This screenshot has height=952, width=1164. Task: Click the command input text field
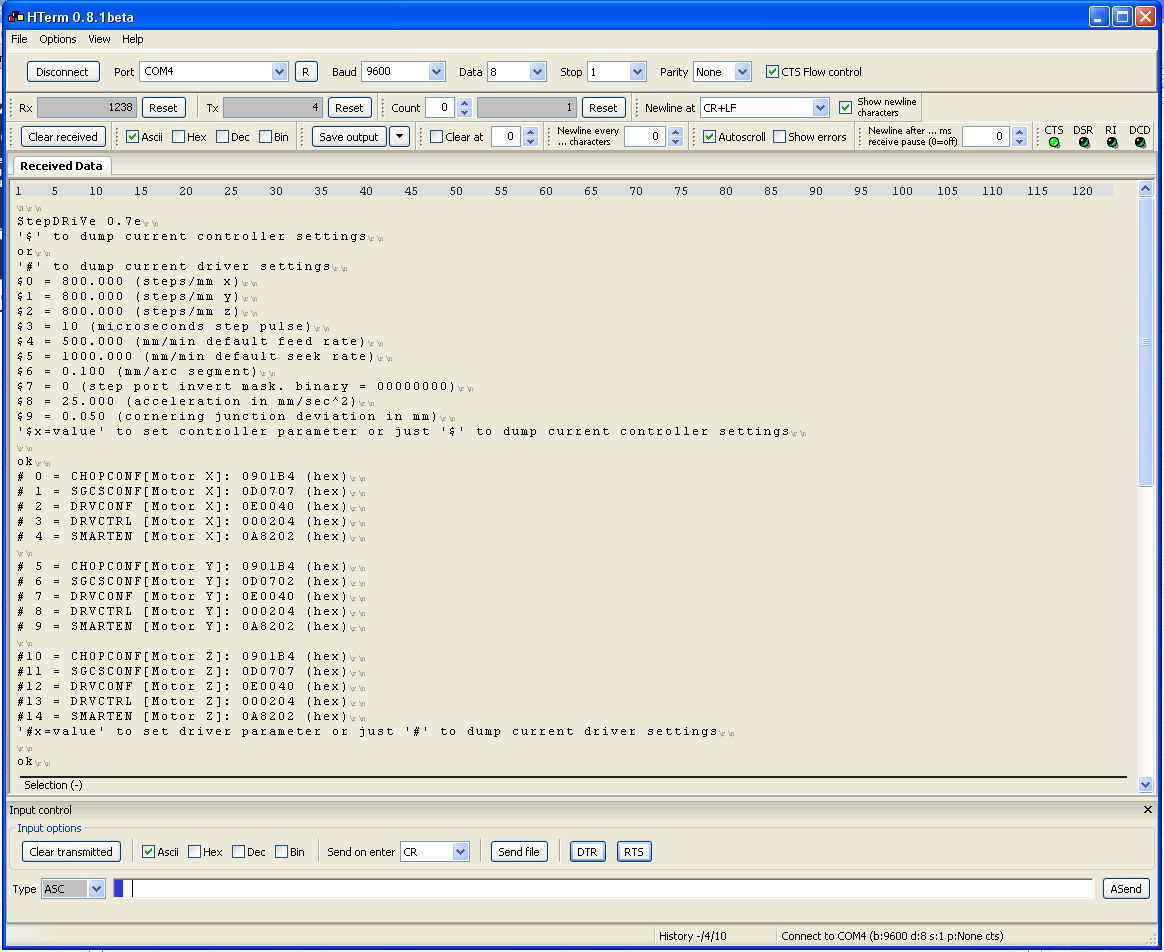[603, 889]
